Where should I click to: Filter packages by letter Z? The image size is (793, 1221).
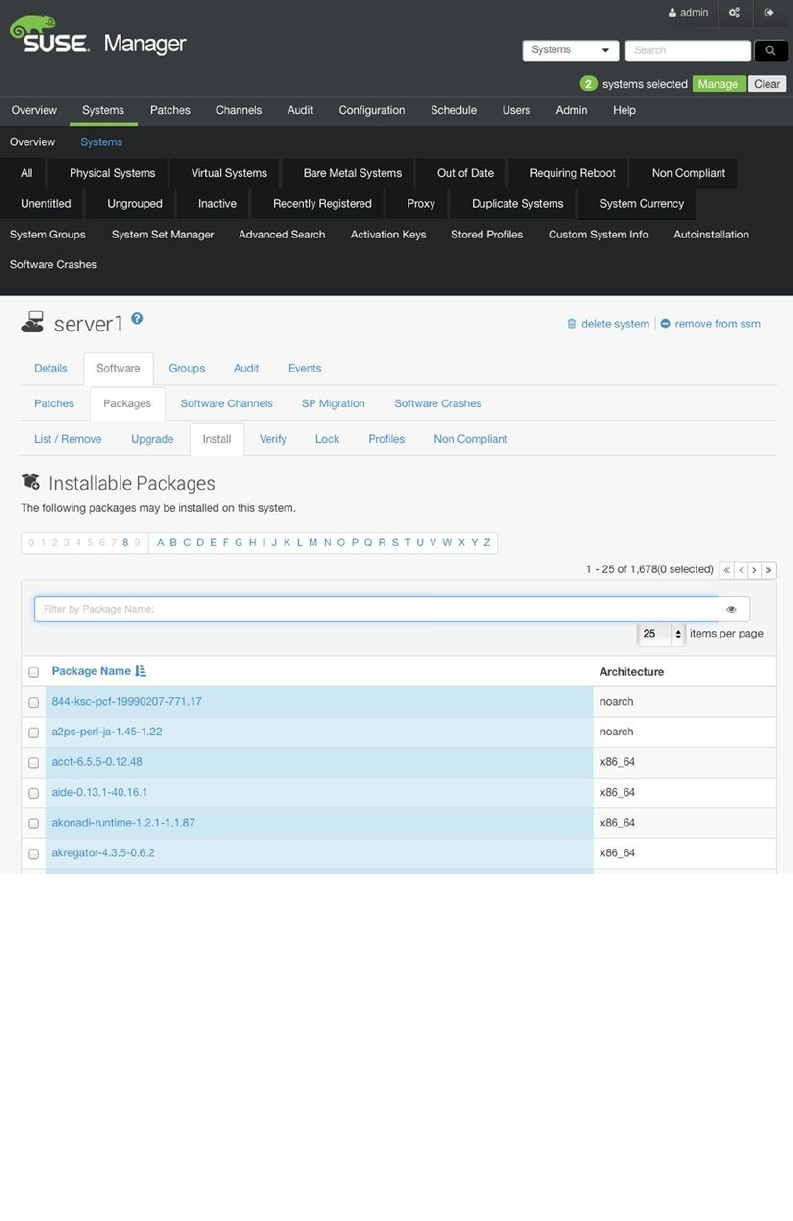click(487, 542)
